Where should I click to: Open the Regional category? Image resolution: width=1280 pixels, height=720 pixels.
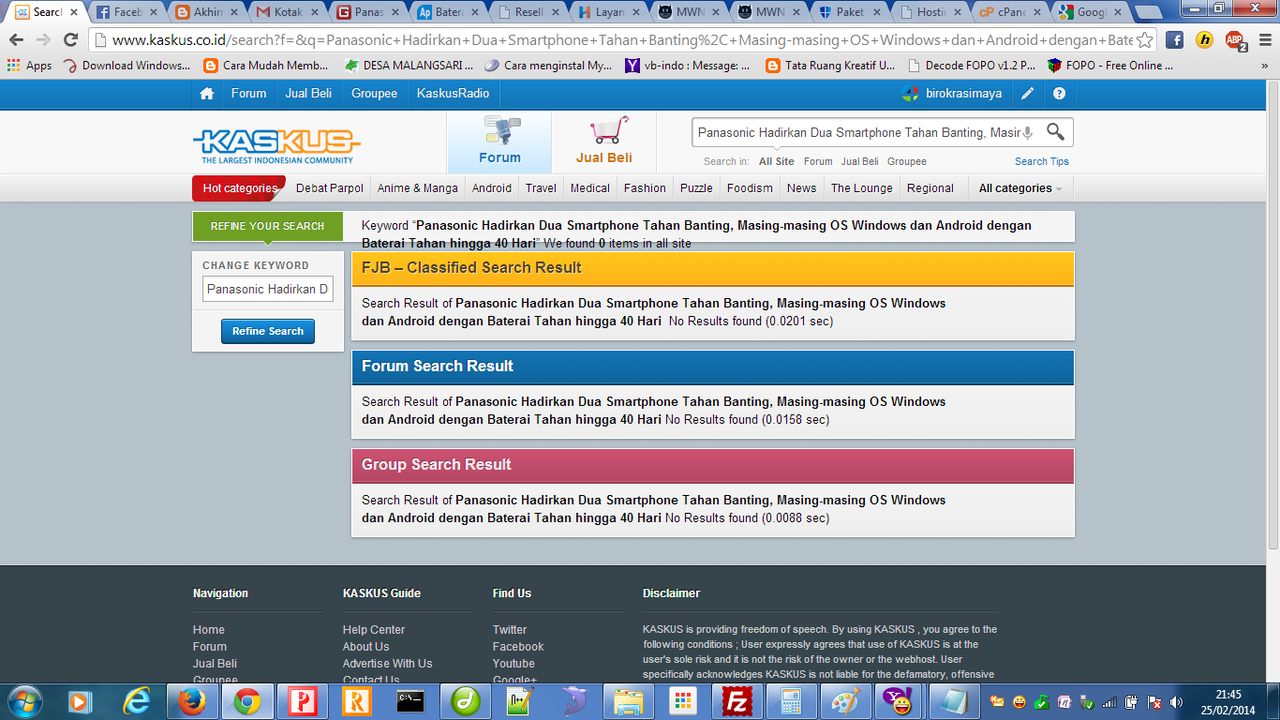click(930, 188)
